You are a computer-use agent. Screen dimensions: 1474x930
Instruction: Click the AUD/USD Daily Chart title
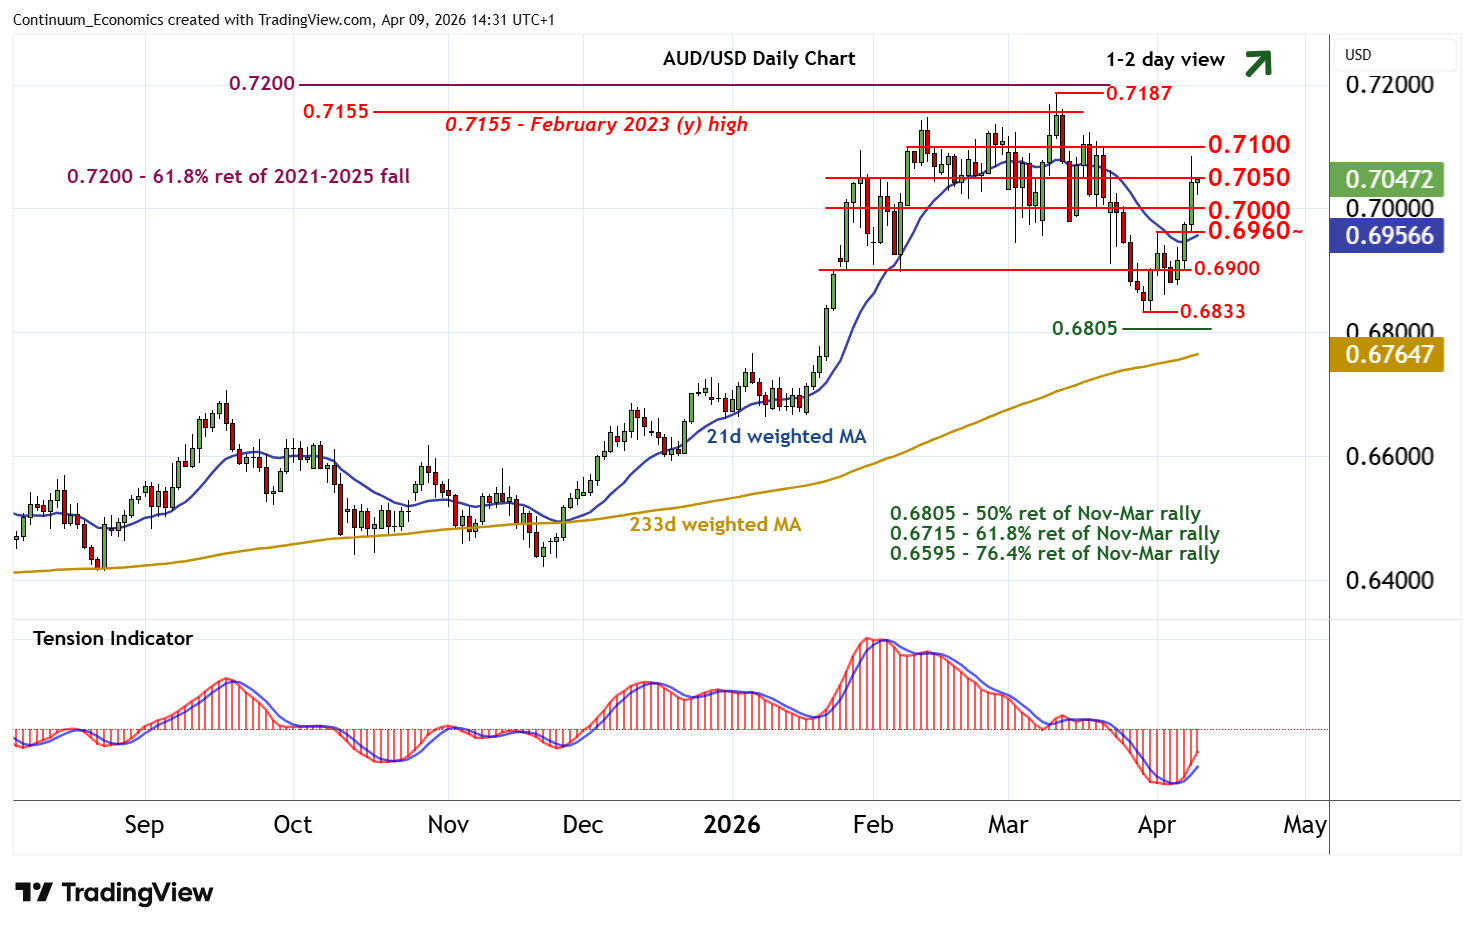pos(759,59)
